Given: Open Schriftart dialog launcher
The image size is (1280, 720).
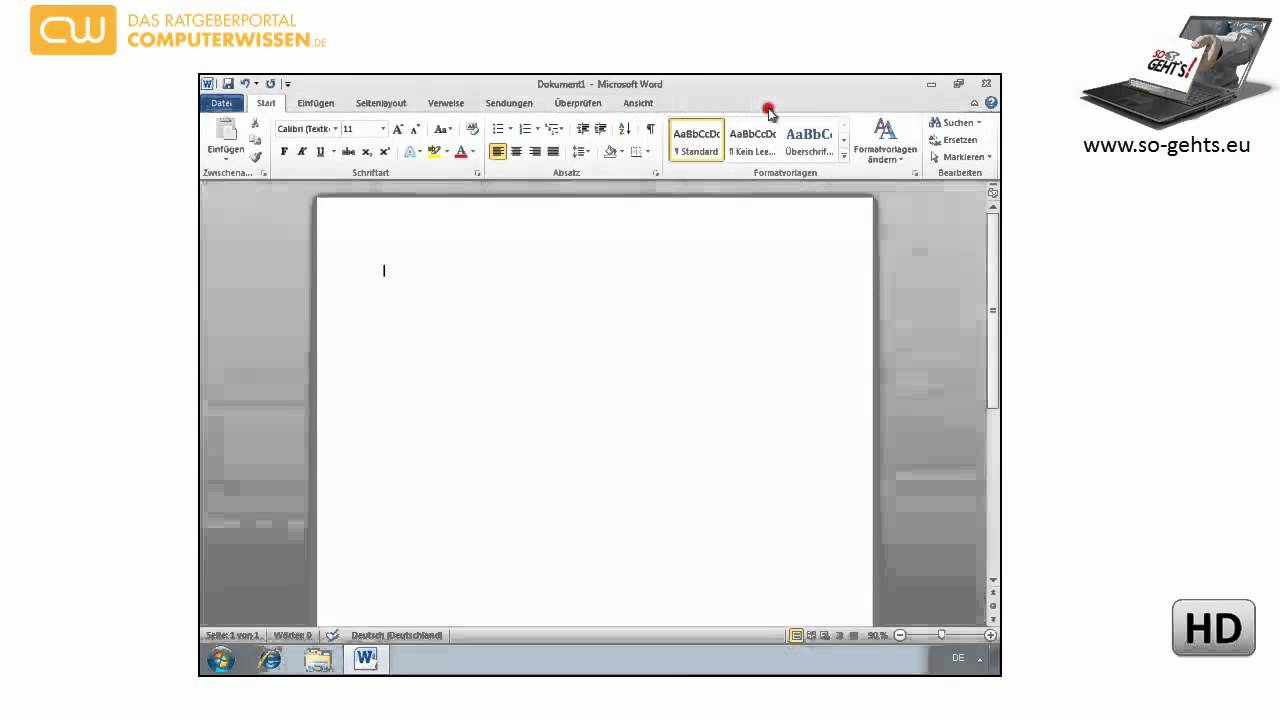Looking at the screenshot, I should pos(477,173).
